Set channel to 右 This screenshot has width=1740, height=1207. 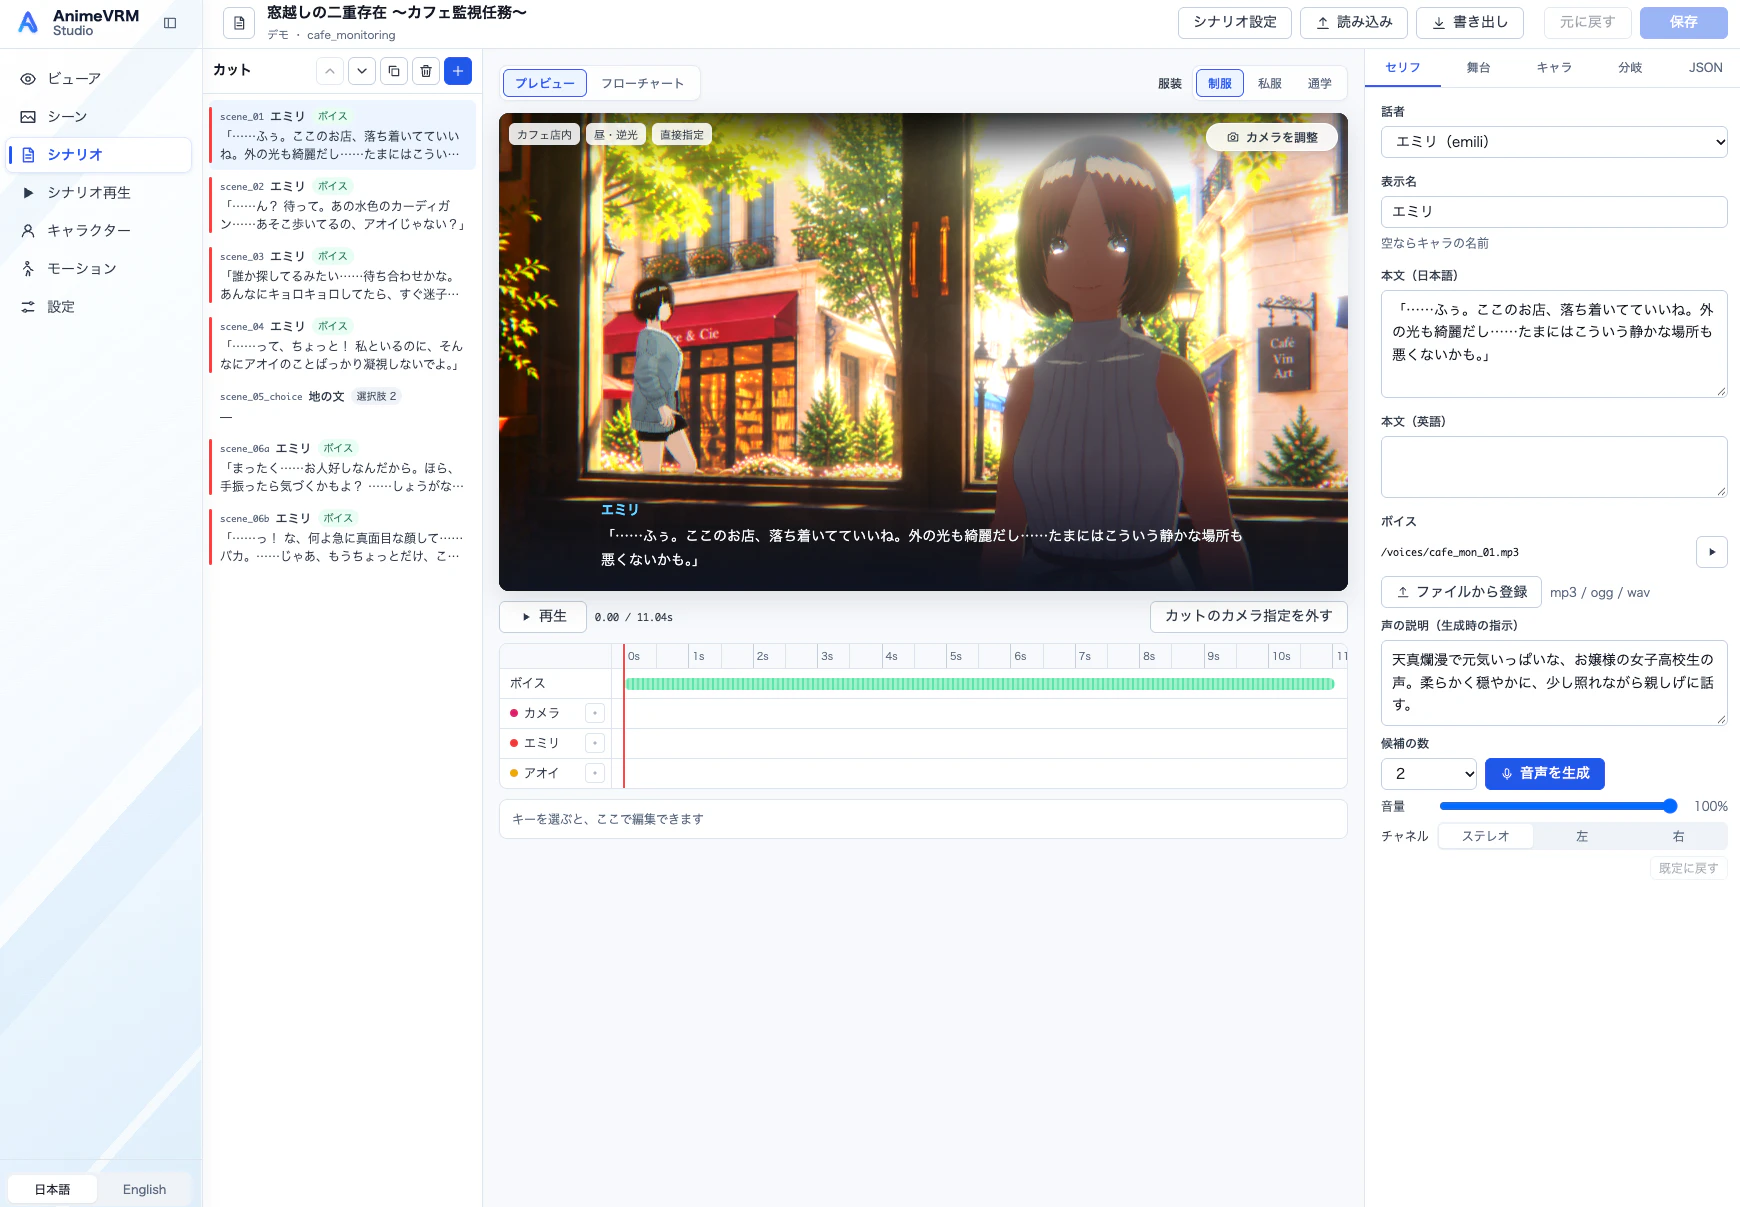[x=1678, y=836]
